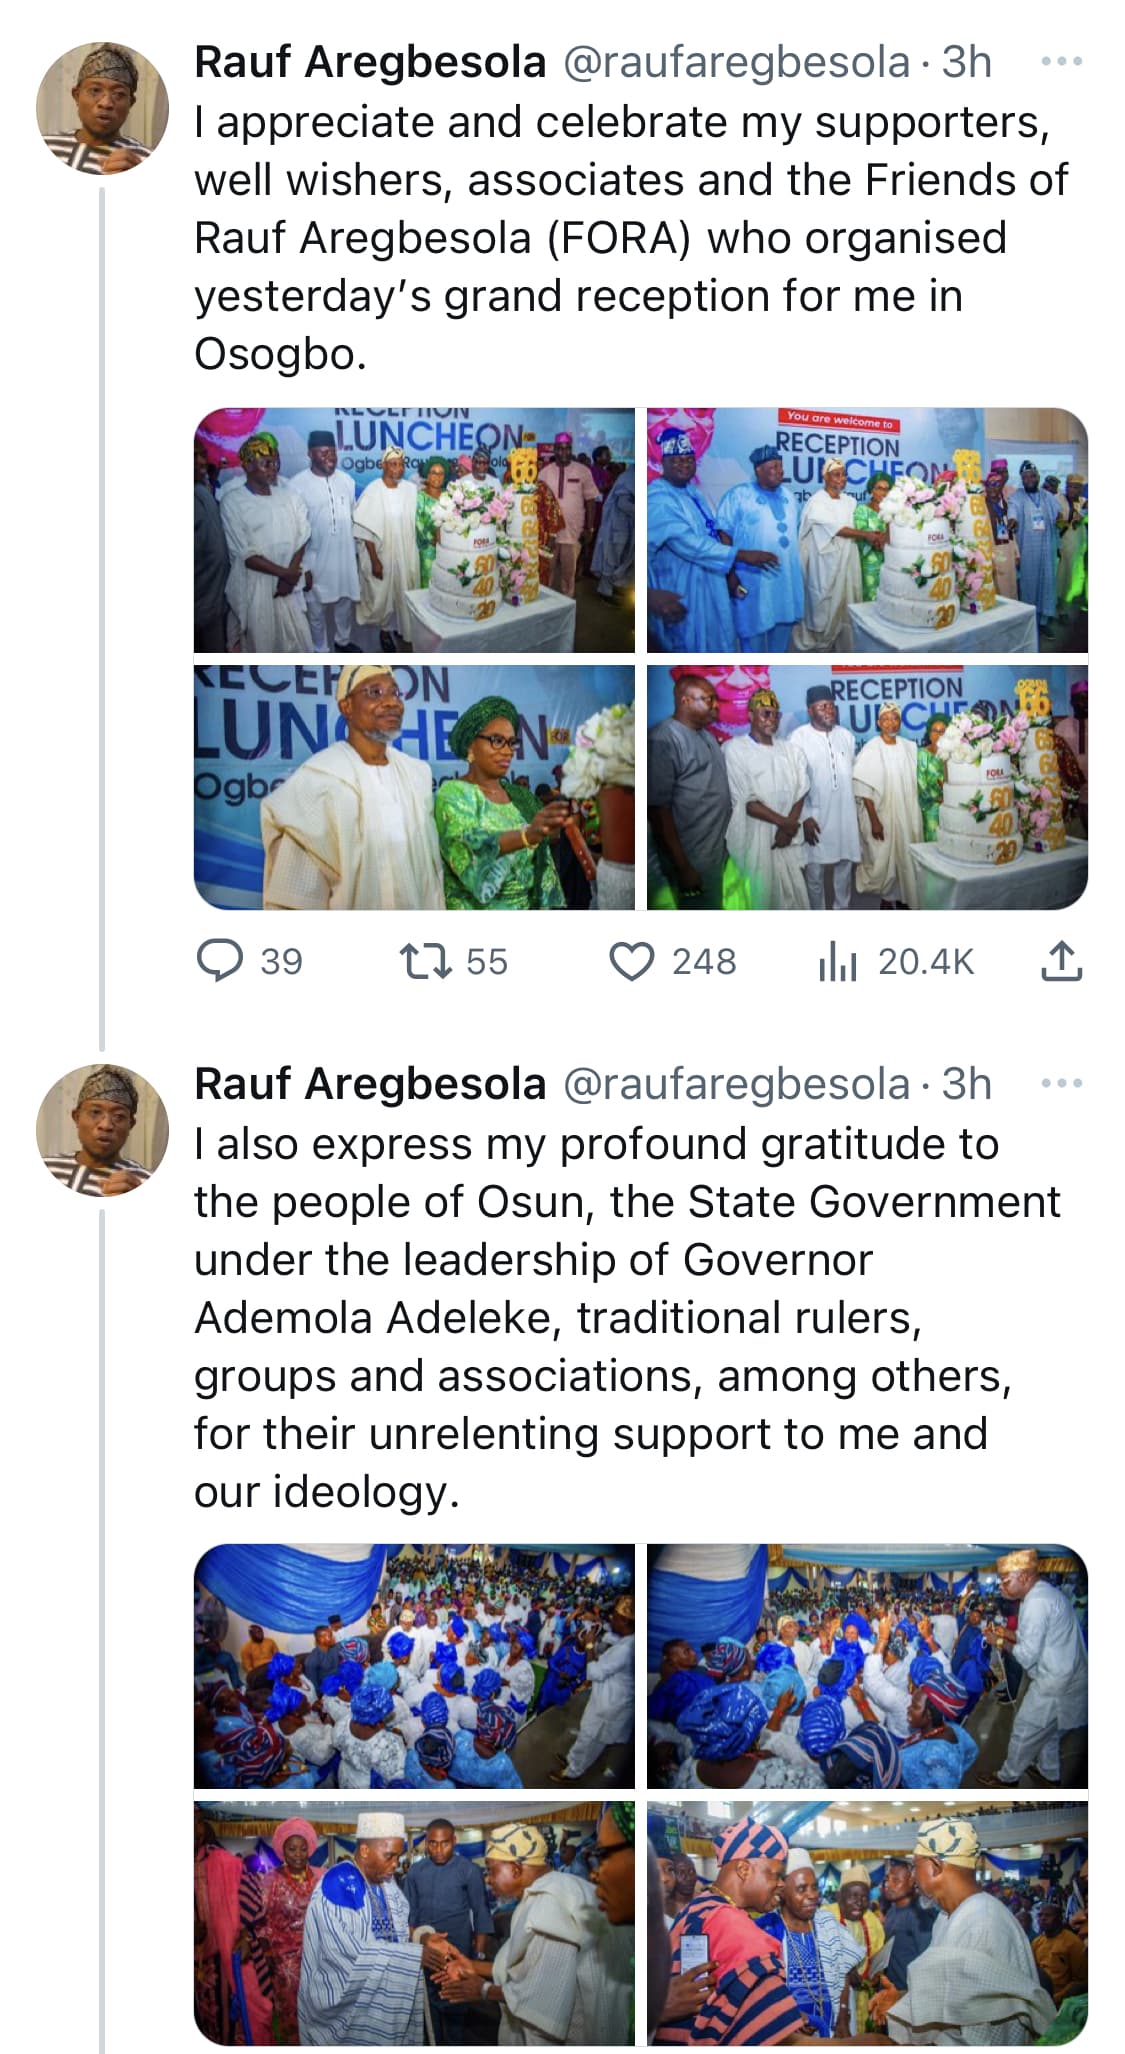The image size is (1125, 2054).
Task: Open bottom-right reception group photo
Action: (867, 787)
